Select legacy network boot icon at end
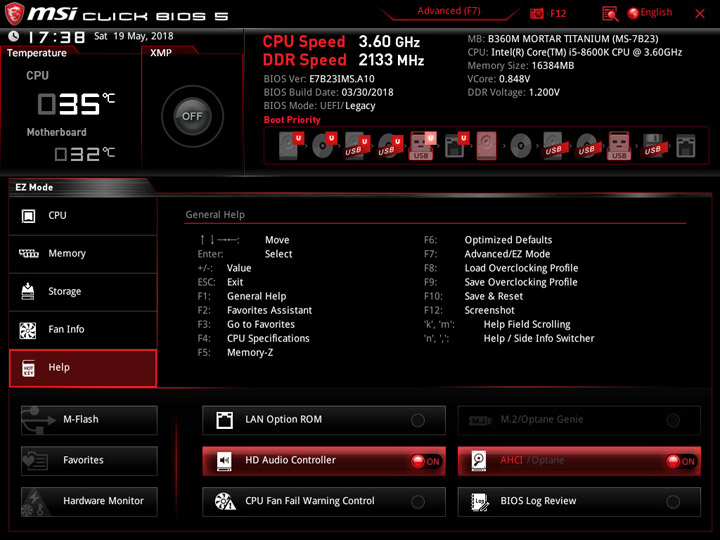 pyautogui.click(x=686, y=146)
